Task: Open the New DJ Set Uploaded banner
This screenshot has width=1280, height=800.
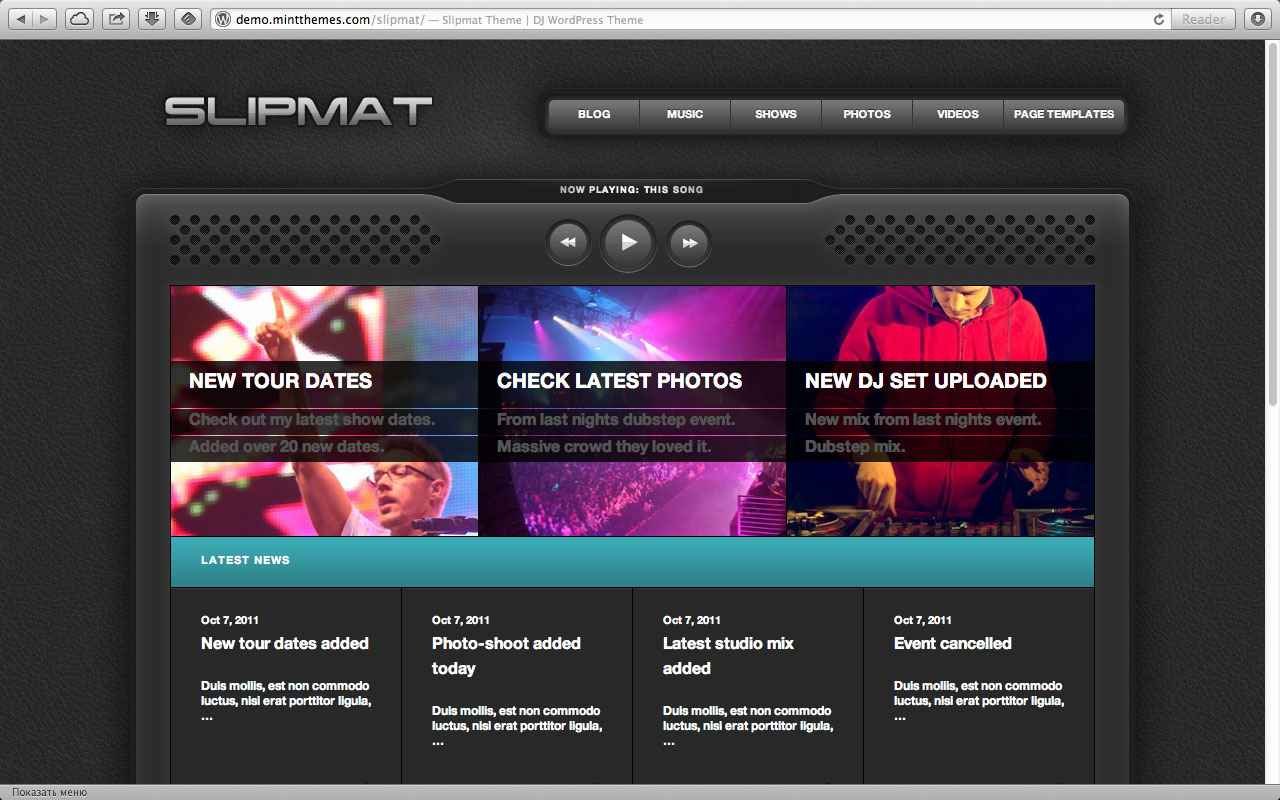Action: point(940,411)
